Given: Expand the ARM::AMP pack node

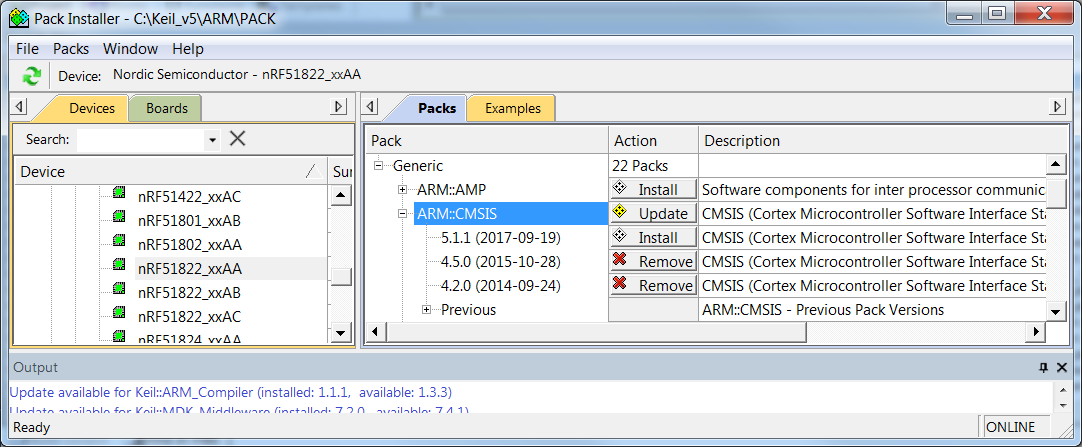Looking at the screenshot, I should click(402, 190).
